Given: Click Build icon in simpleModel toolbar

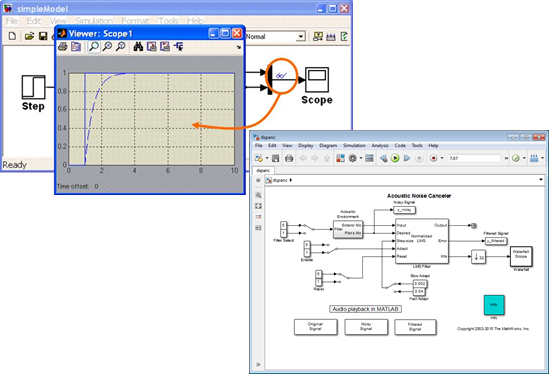Looking at the screenshot, I should [331, 36].
